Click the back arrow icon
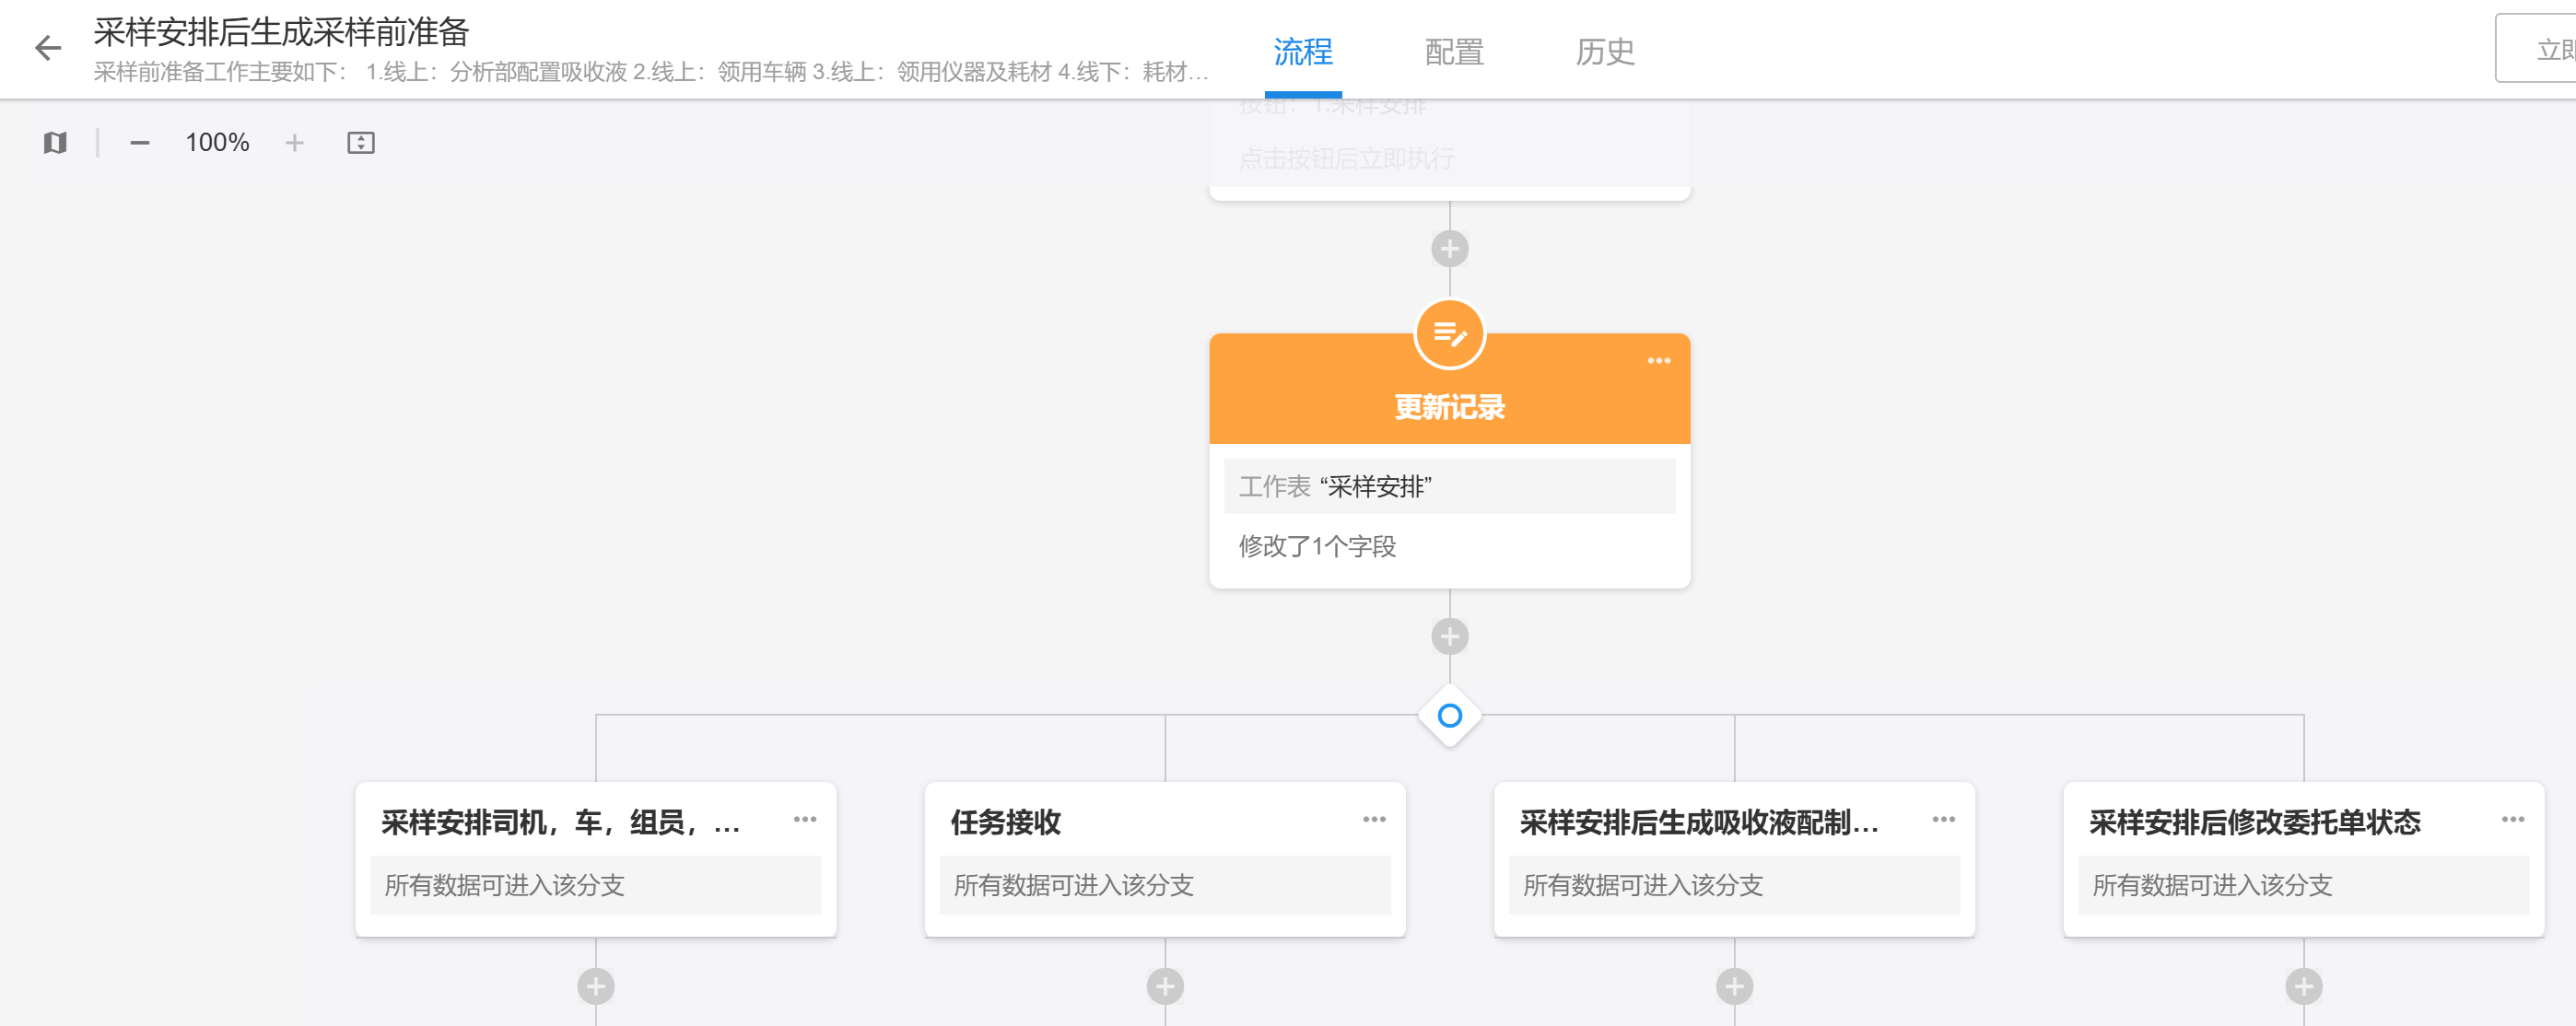This screenshot has height=1026, width=2576. coord(47,48)
